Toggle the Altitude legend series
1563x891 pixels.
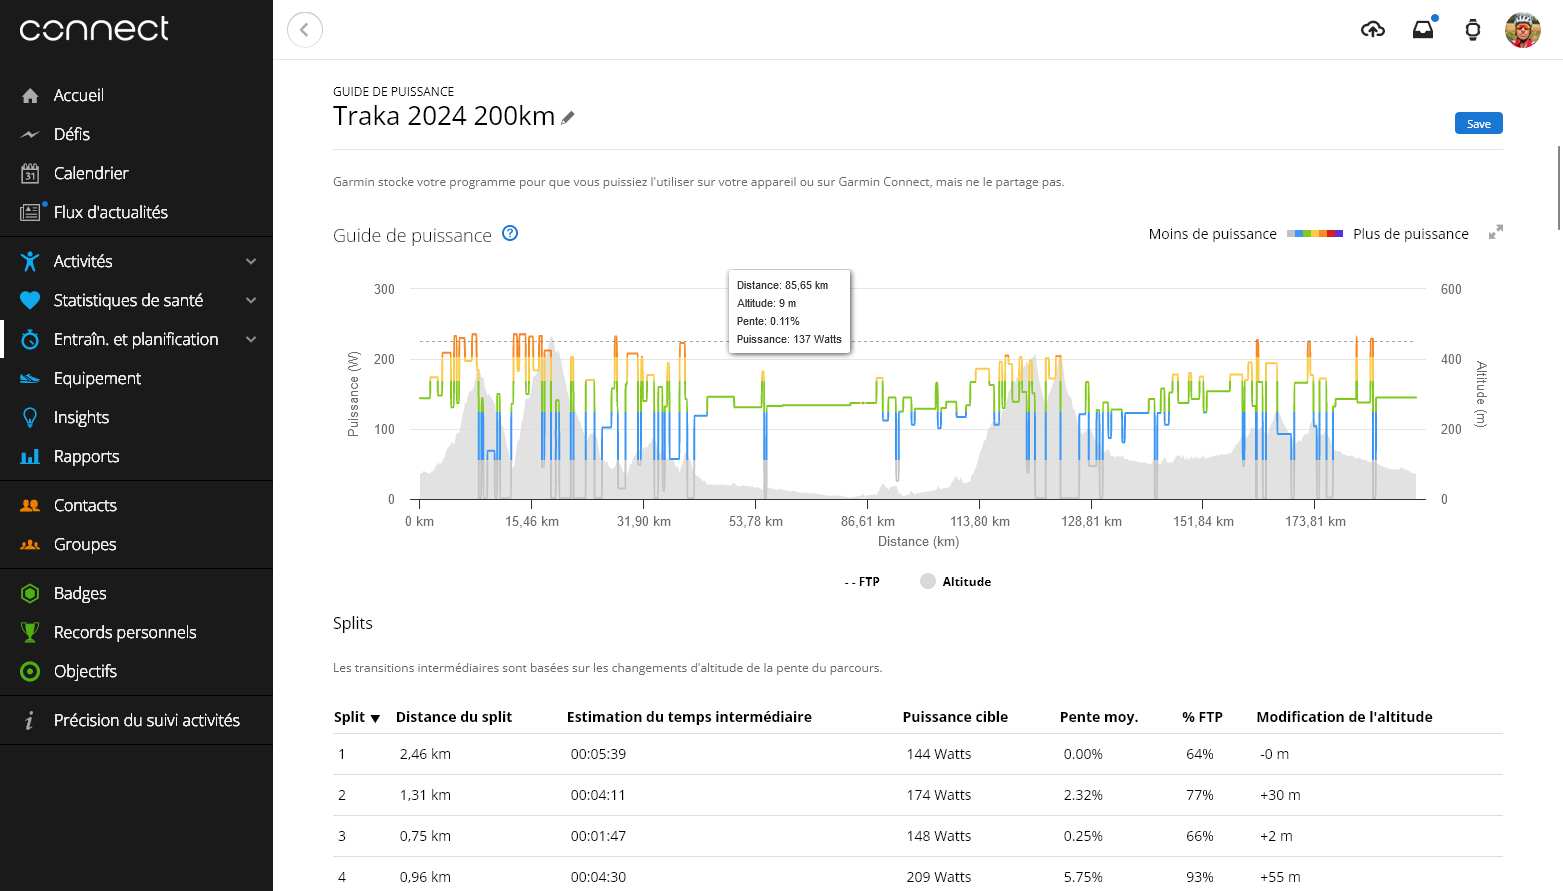[955, 581]
